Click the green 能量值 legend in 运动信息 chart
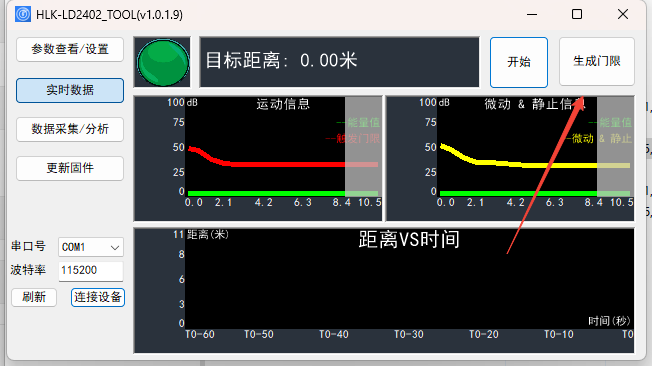The width and height of the screenshot is (652, 366). 358,123
